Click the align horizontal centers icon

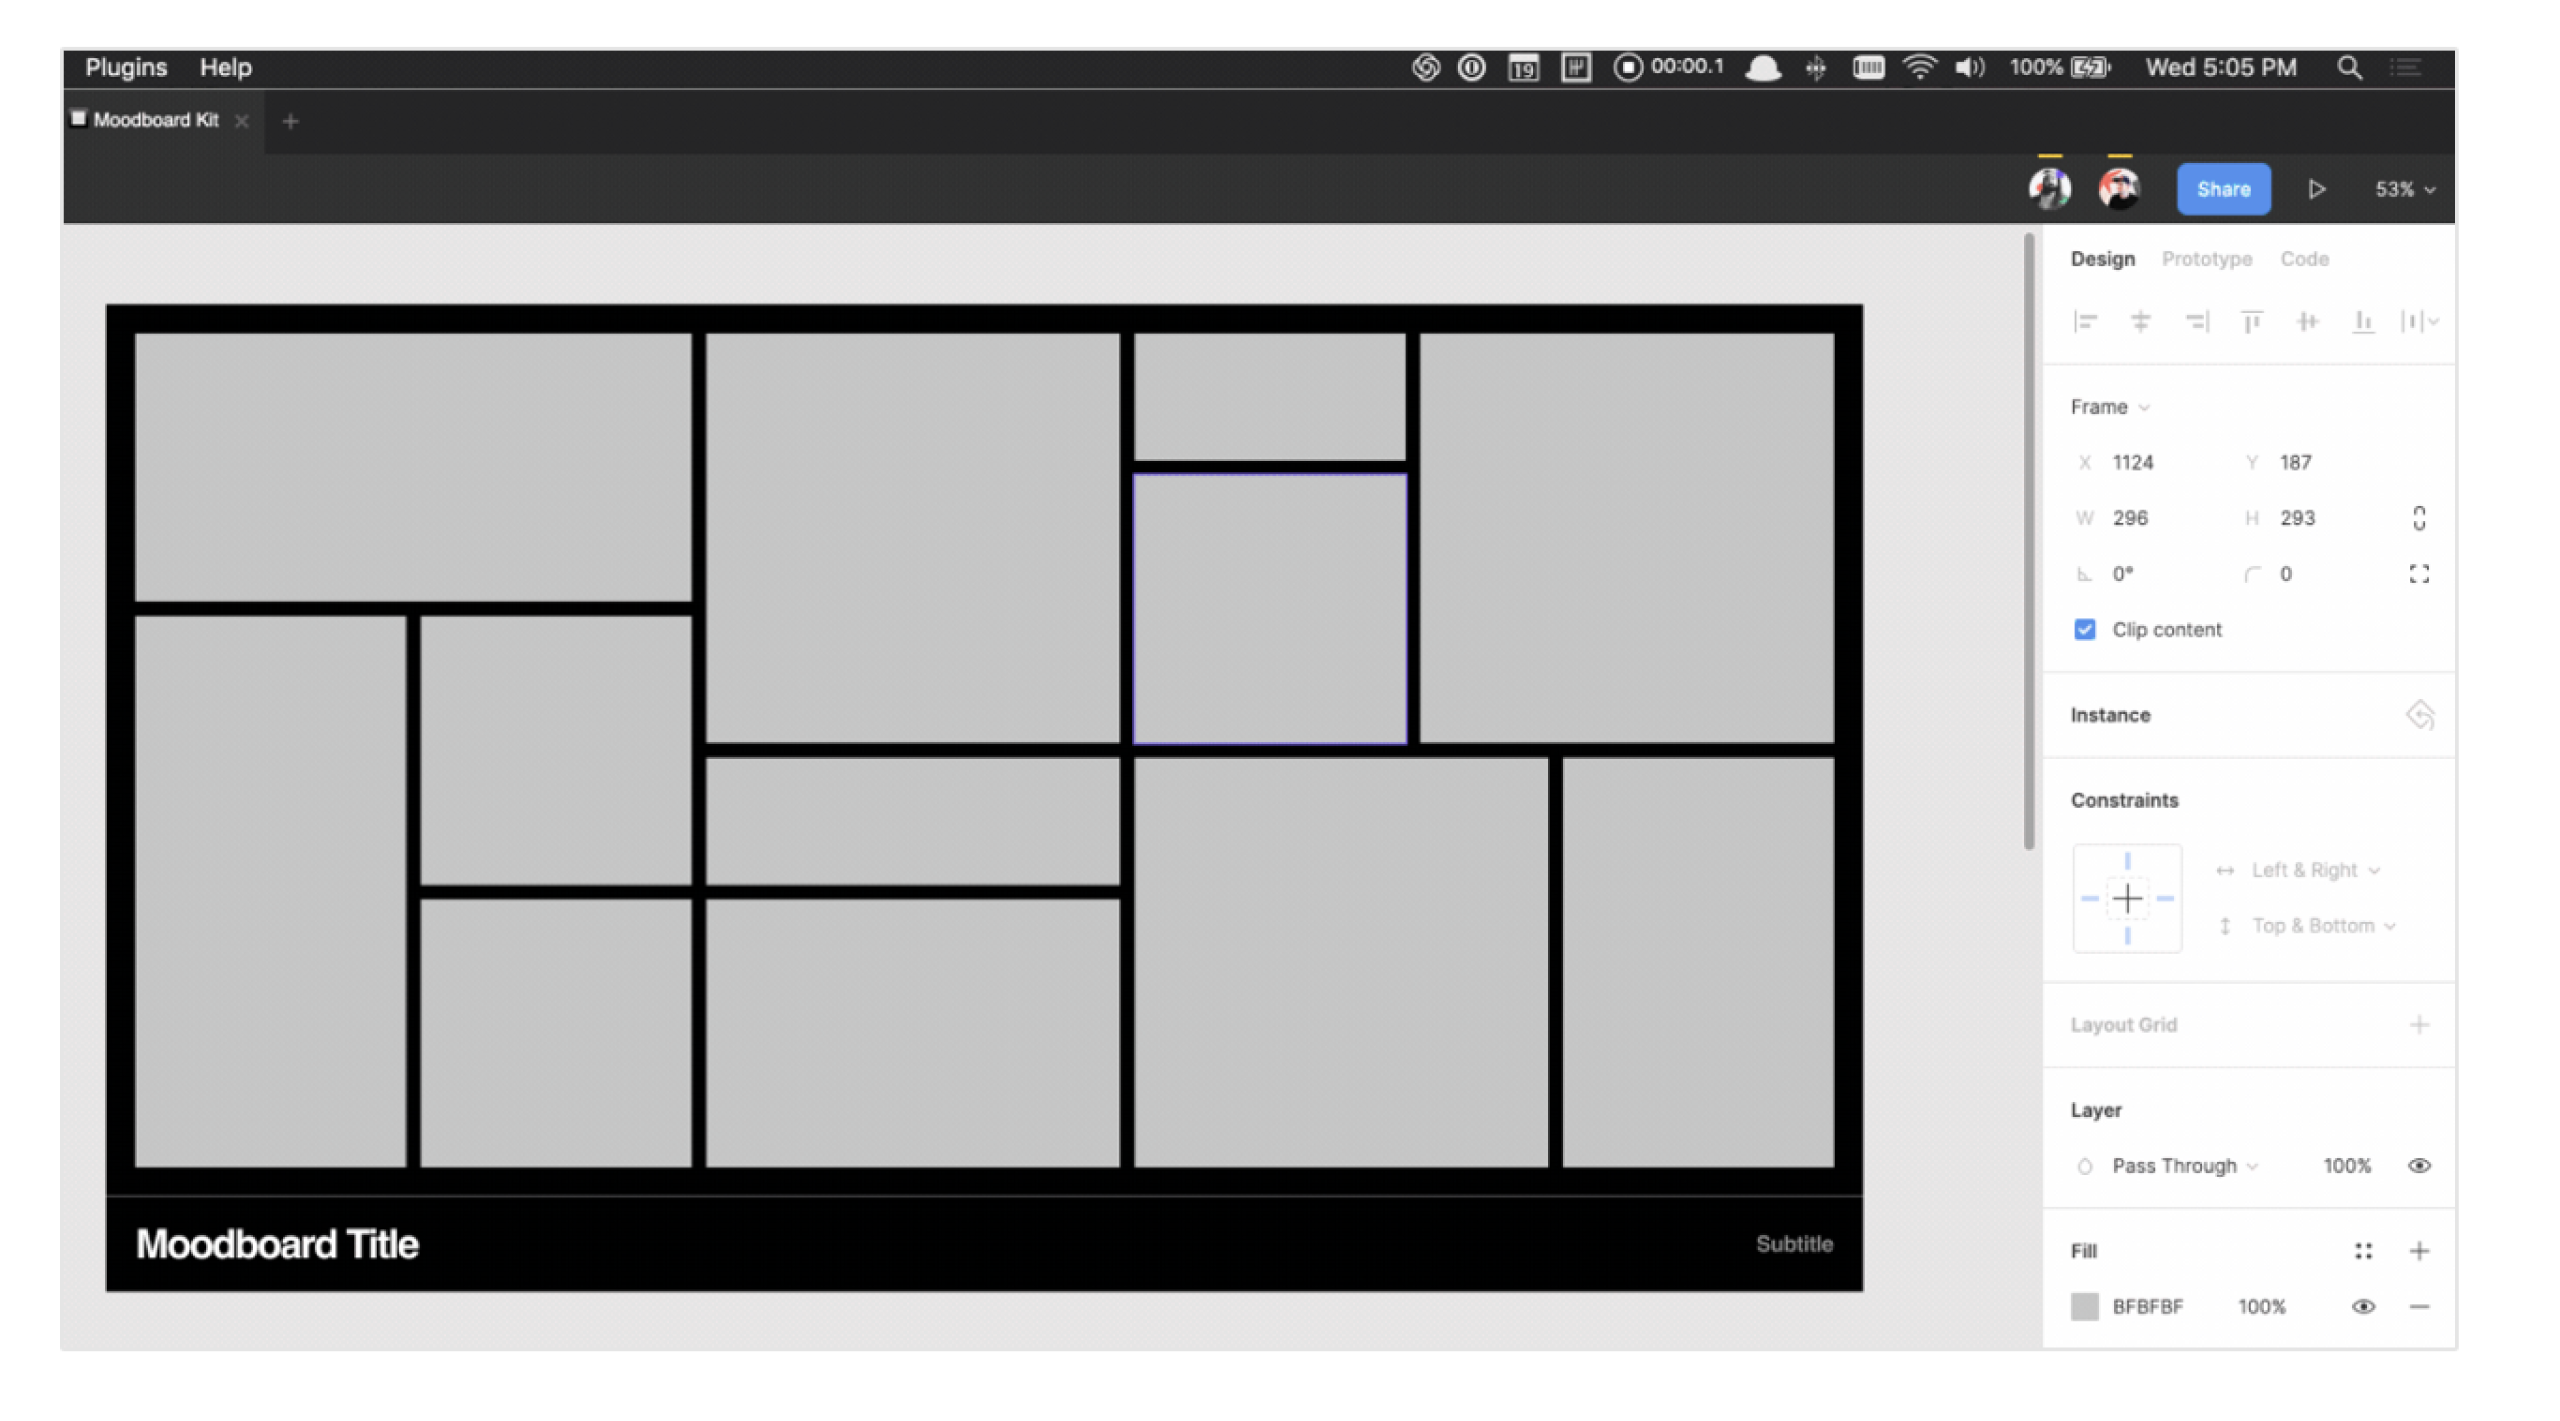(x=2140, y=321)
